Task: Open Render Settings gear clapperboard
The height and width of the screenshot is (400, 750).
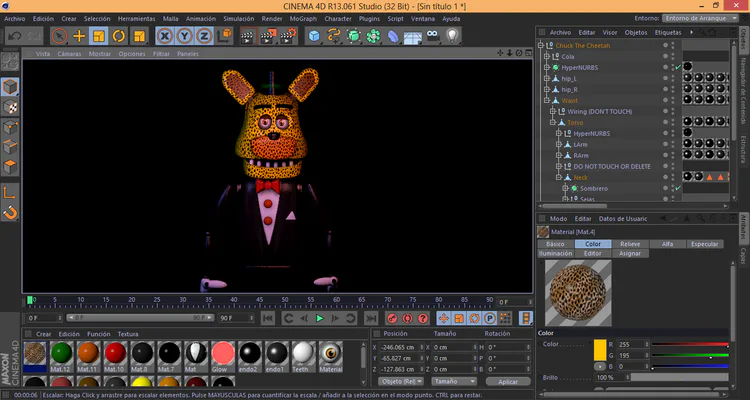Action: [288, 36]
